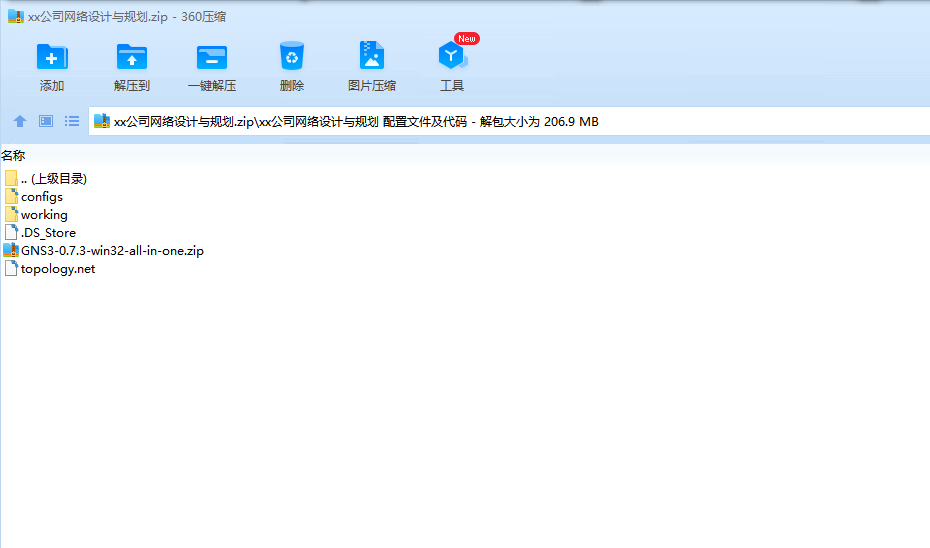Image resolution: width=930 pixels, height=548 pixels.
Task: Click the archive icon in address bar
Action: tap(102, 121)
